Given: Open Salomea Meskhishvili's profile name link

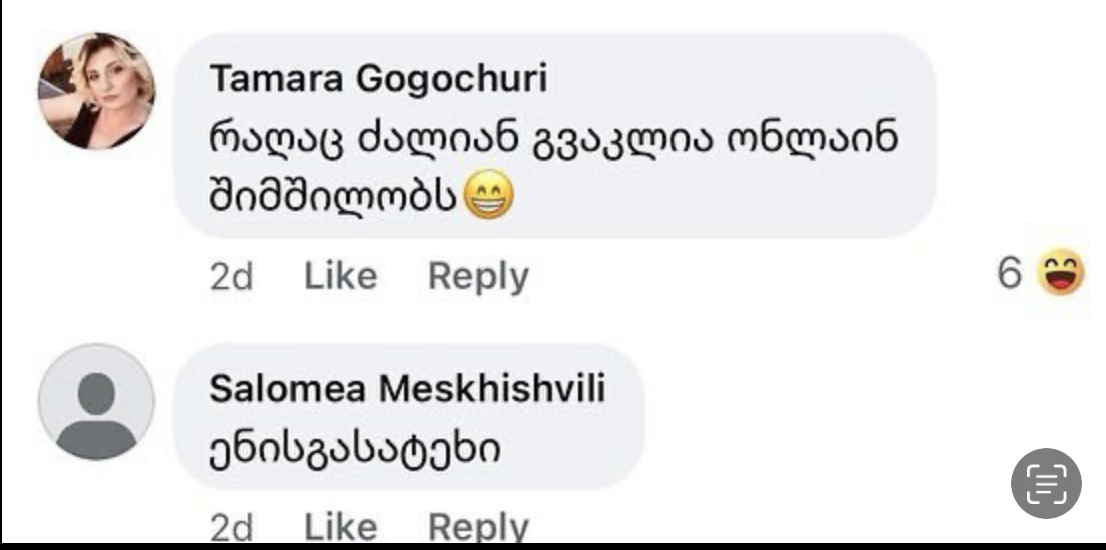Looking at the screenshot, I should (407, 390).
